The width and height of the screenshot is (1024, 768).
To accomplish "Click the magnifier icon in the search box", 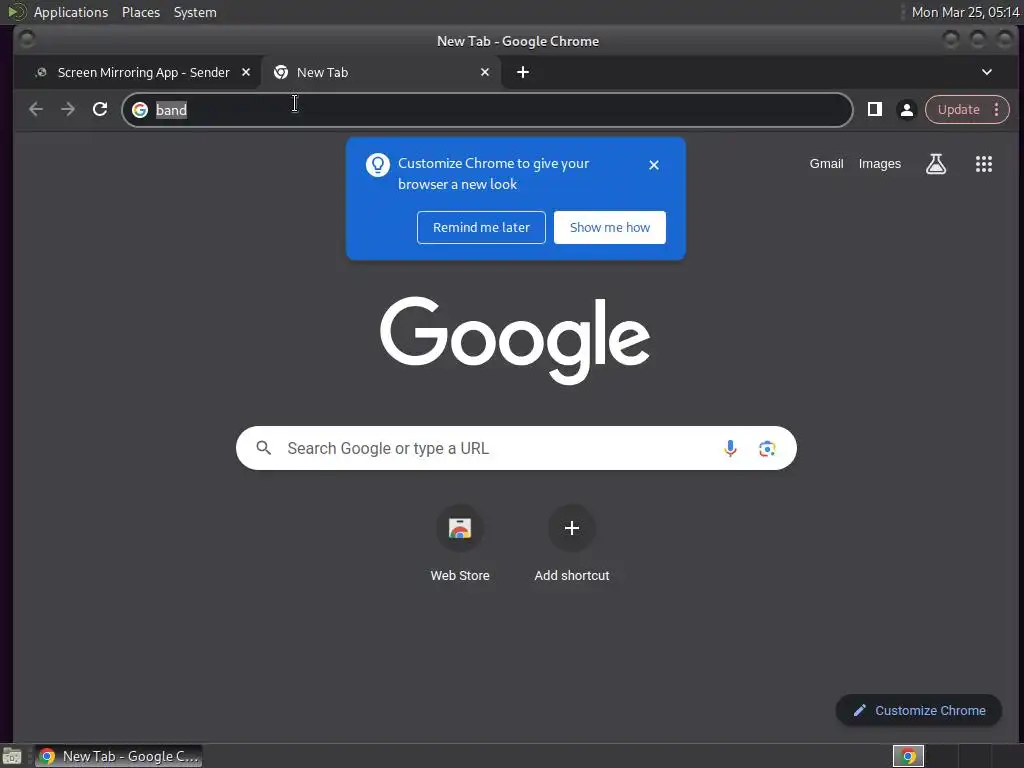I will 264,448.
